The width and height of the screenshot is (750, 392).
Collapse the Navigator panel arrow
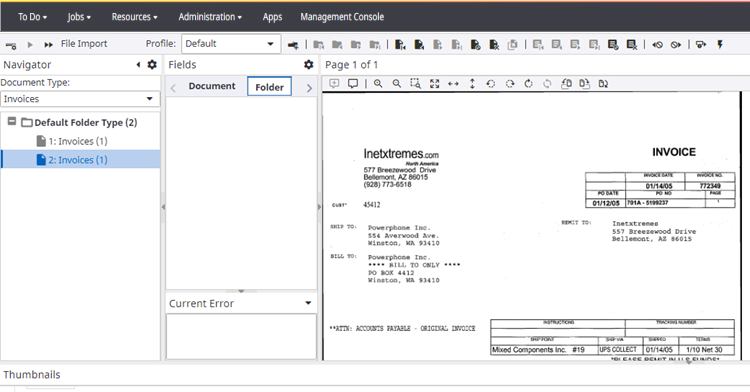click(x=139, y=65)
